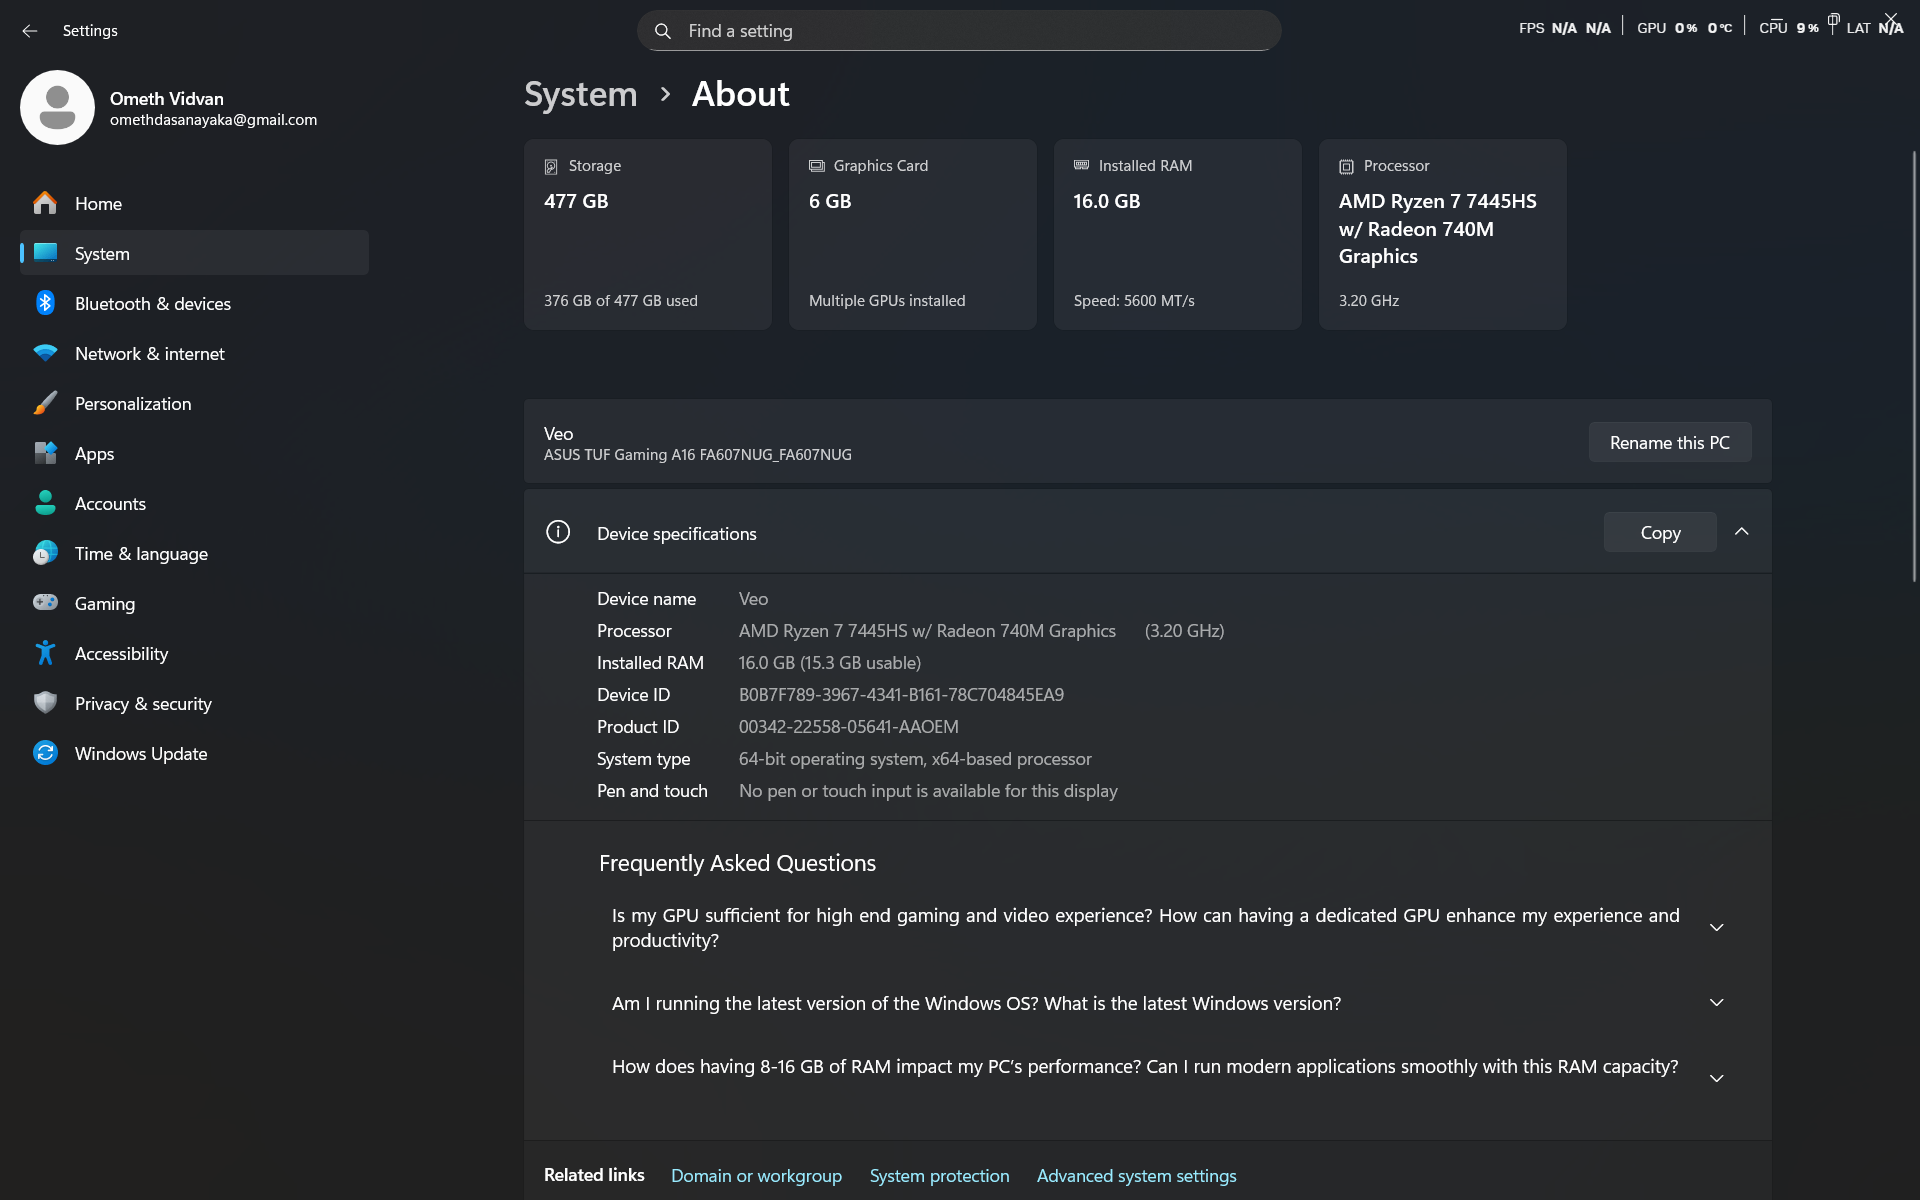The image size is (1920, 1200).
Task: Click the Network Wi-Fi icon
Action: click(45, 353)
